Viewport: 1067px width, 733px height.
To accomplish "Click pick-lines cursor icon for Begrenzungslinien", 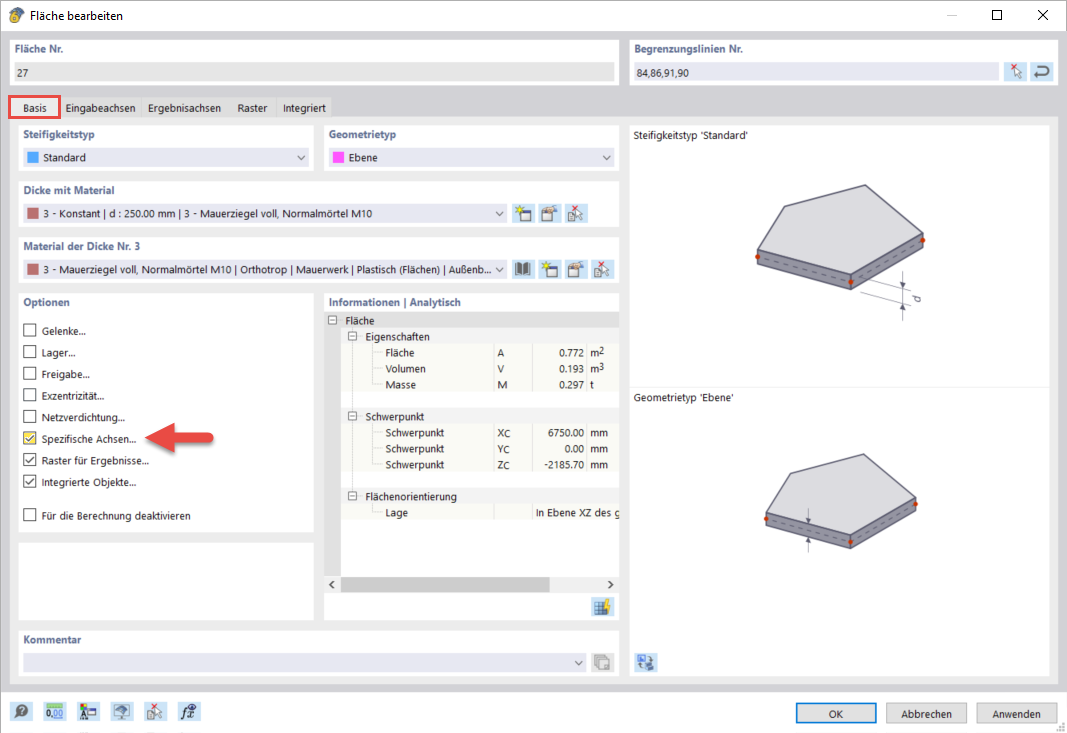I will click(x=1015, y=71).
